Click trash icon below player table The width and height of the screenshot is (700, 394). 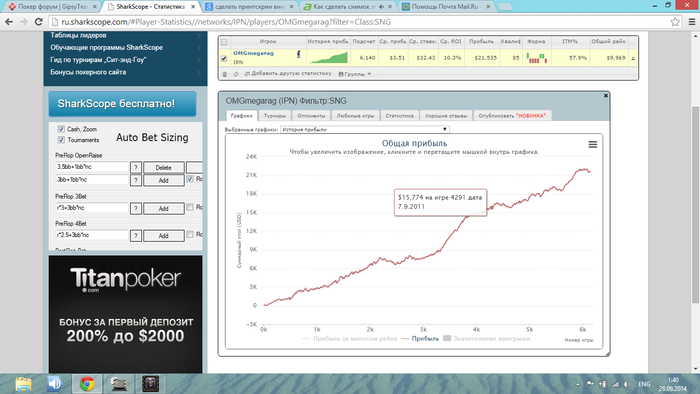225,74
